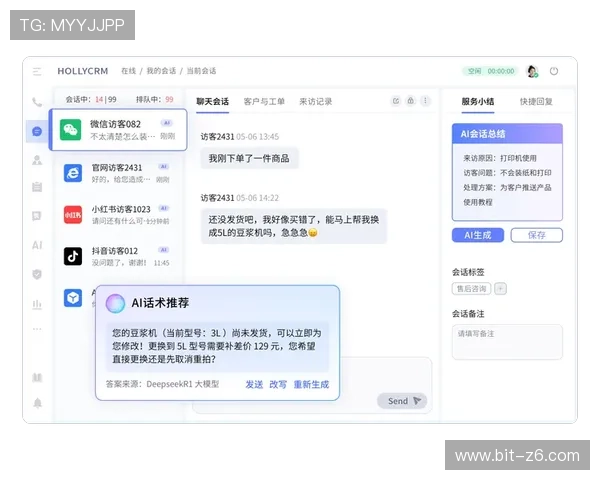Viewport: 600px width, 480px height.
Task: Toggle the hamburger sidebar menu icon
Action: (x=37, y=72)
